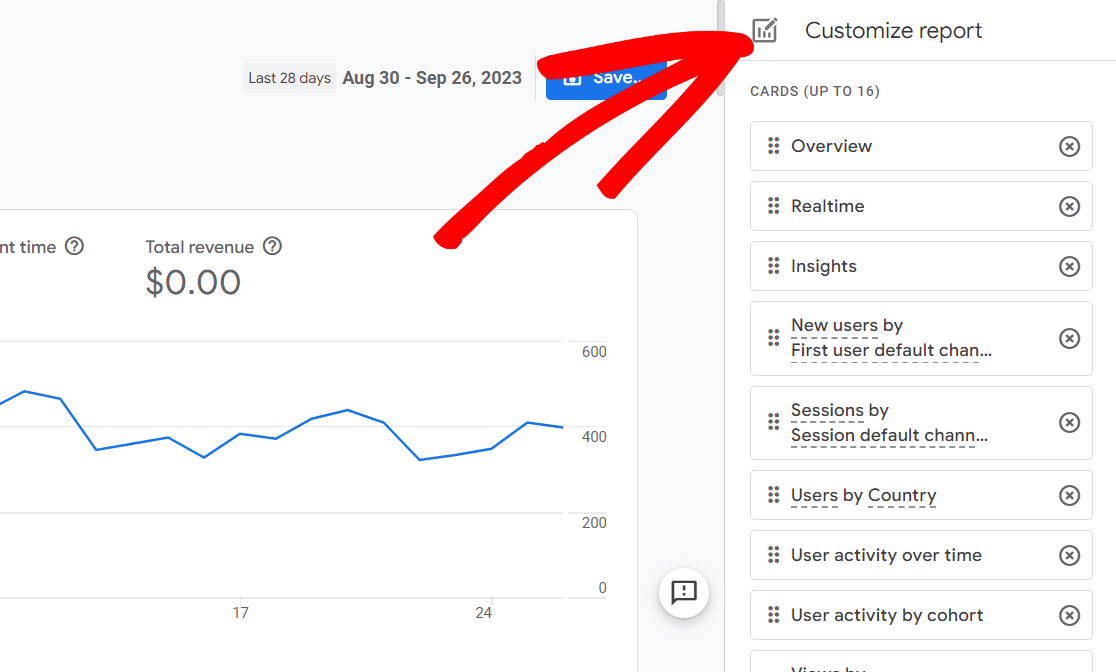Open the Customize report icon
Screen dimensions: 1116x672
(764, 31)
